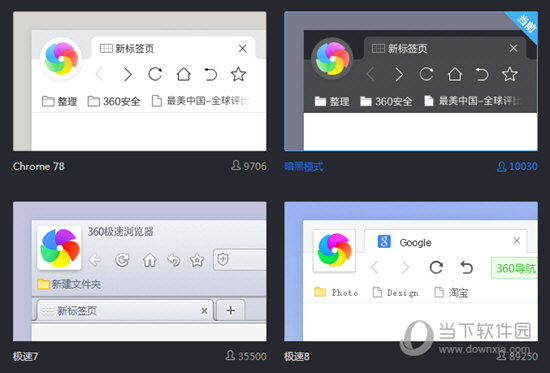The height and width of the screenshot is (373, 550).
Task: Choose the 极速8 skin preview
Action: (x=411, y=271)
